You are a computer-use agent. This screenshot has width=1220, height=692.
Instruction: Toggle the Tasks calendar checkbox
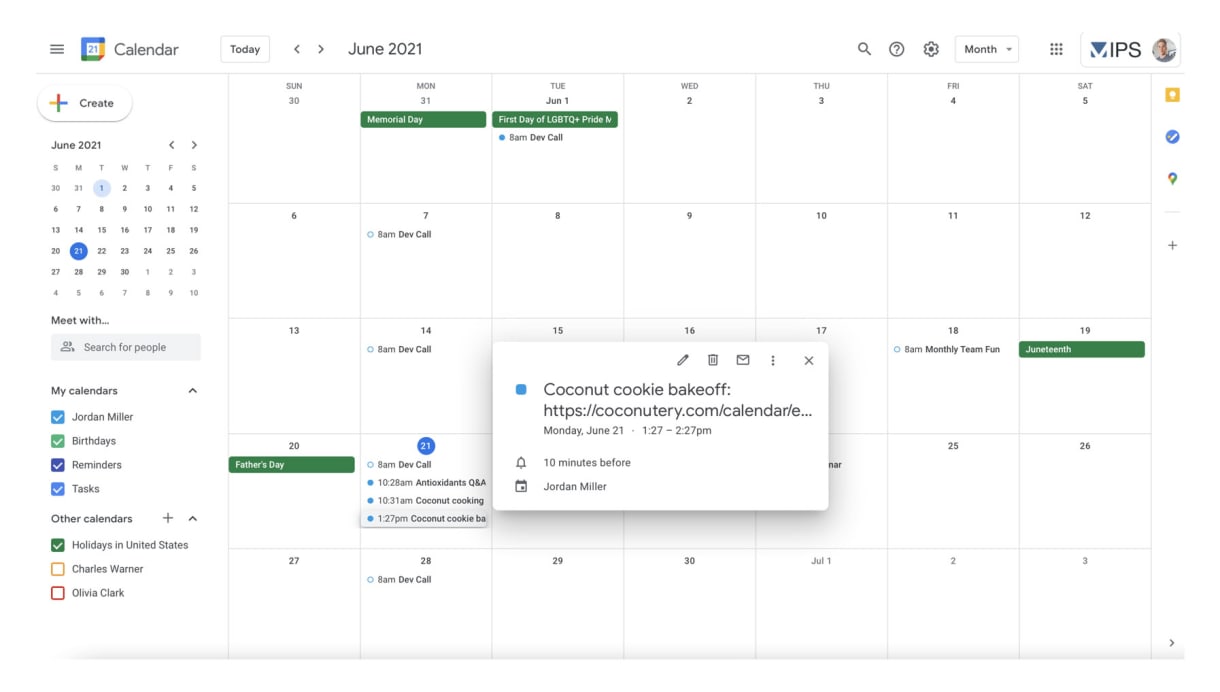(x=58, y=489)
